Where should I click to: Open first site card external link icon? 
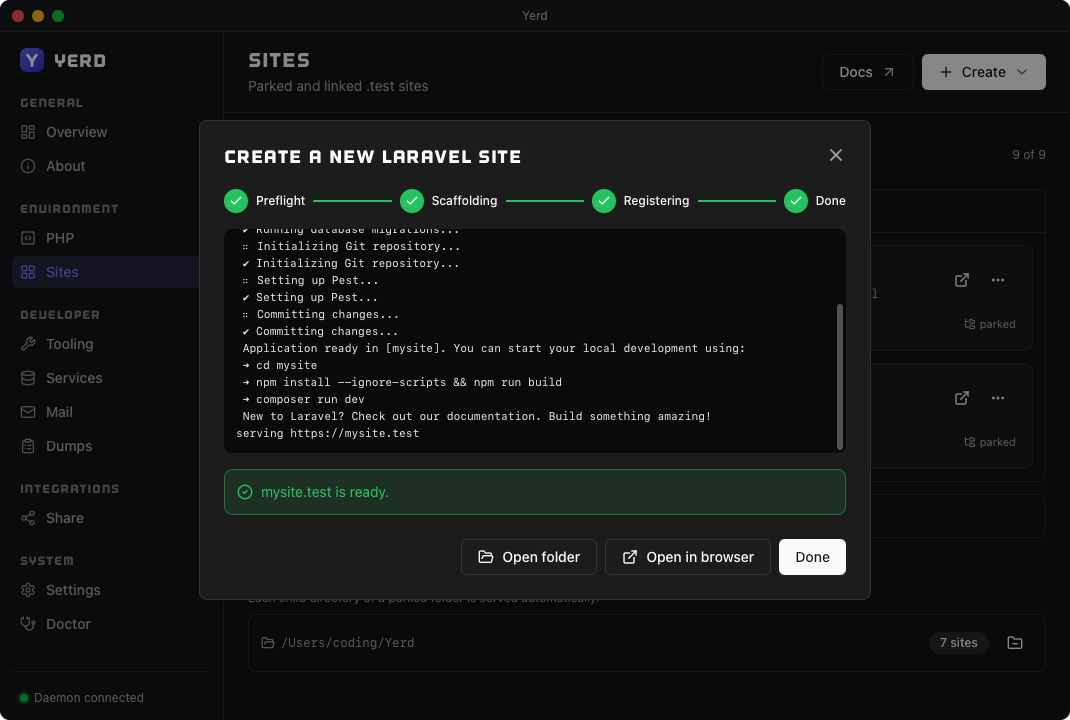[961, 280]
